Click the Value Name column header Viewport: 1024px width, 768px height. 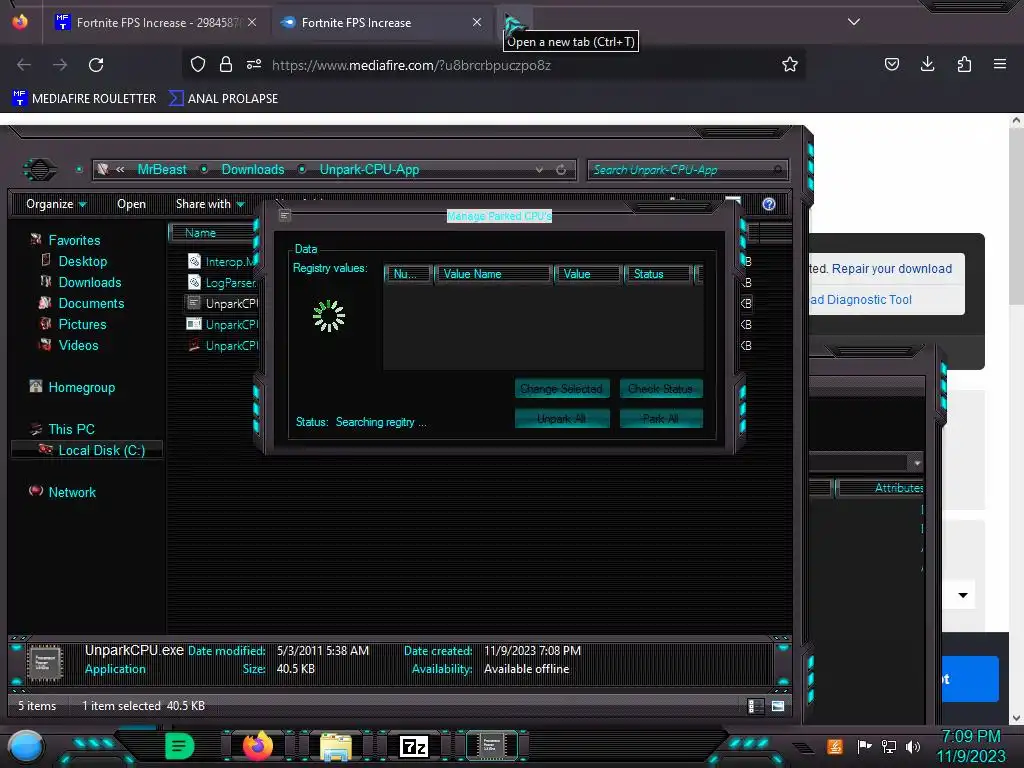pos(494,274)
